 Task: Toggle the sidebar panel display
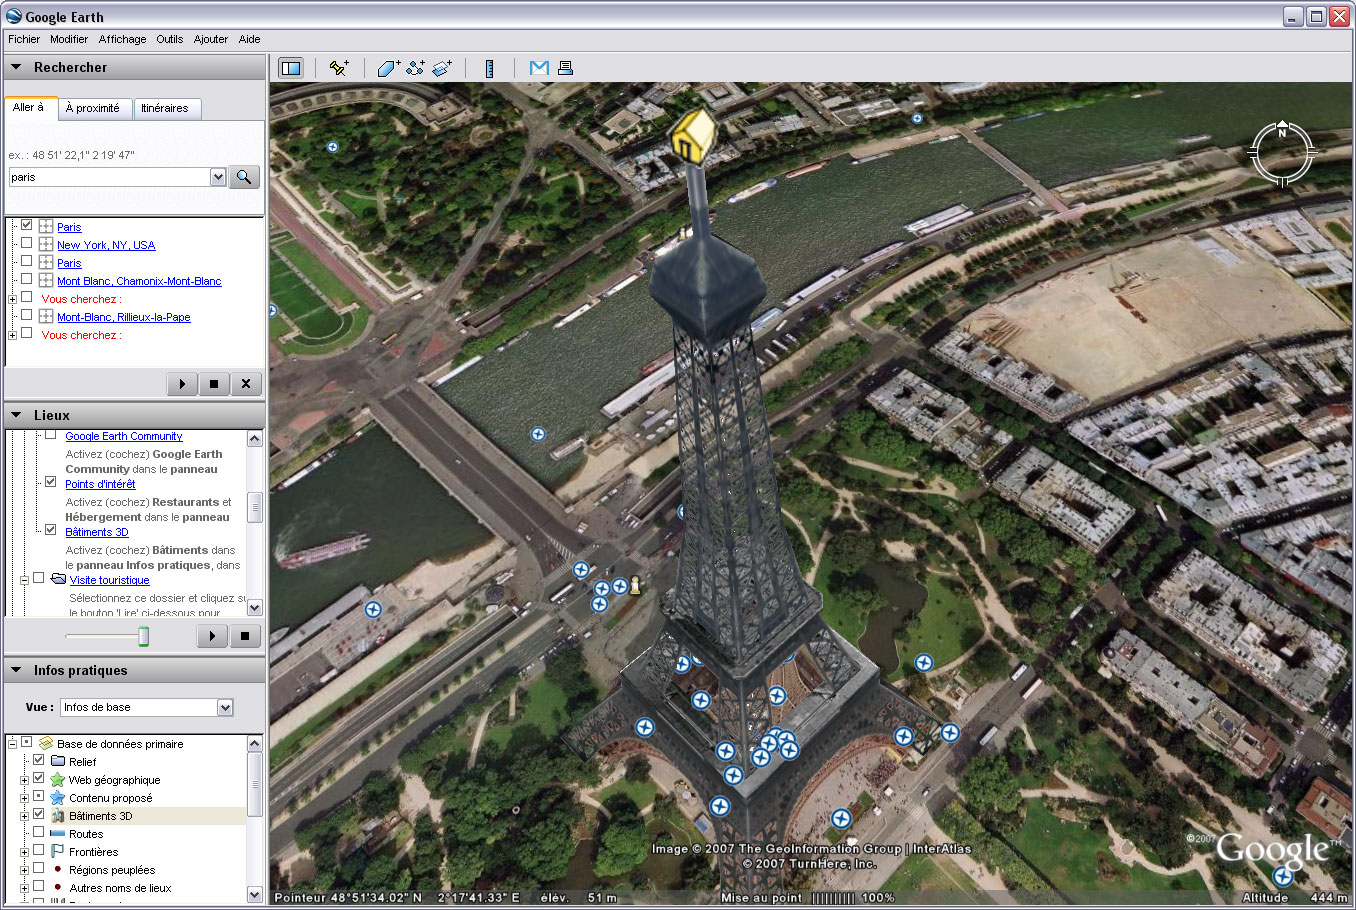291,68
